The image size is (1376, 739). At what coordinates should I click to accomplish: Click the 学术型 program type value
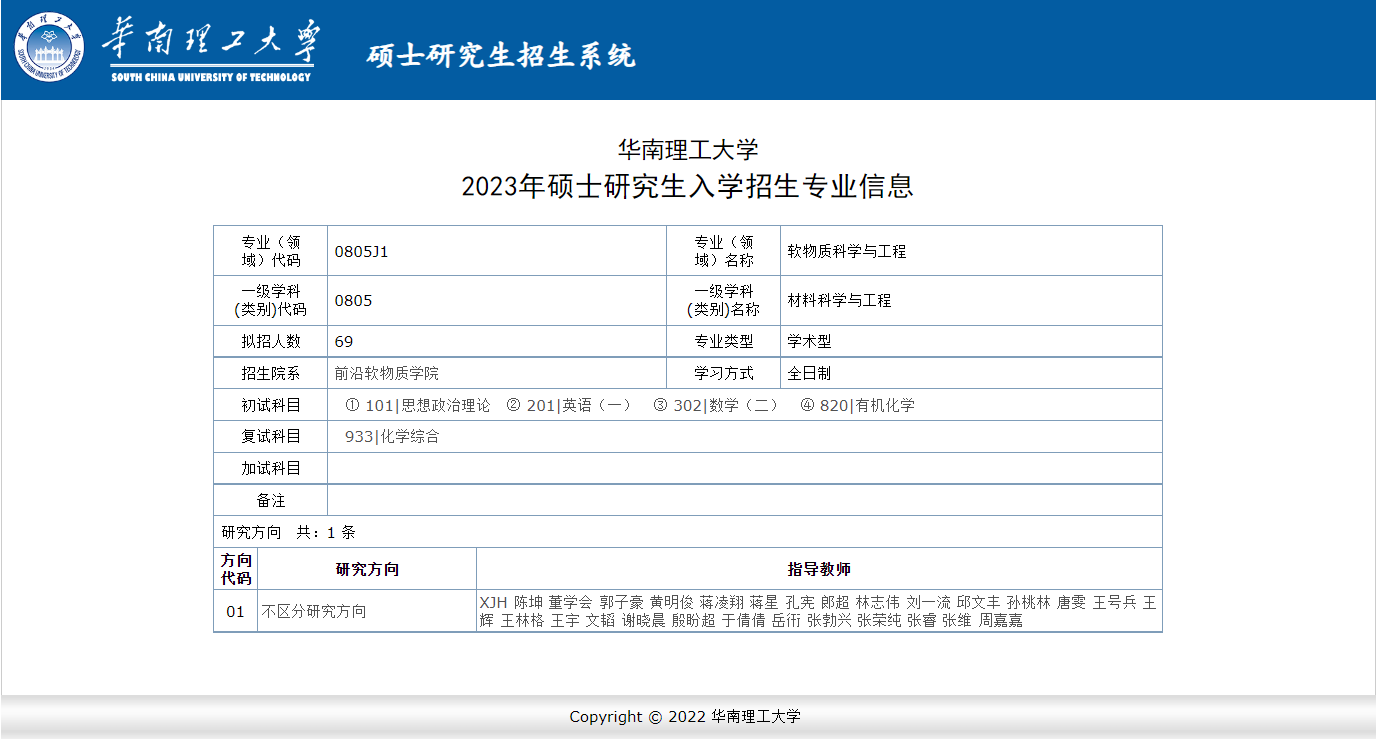click(x=809, y=341)
